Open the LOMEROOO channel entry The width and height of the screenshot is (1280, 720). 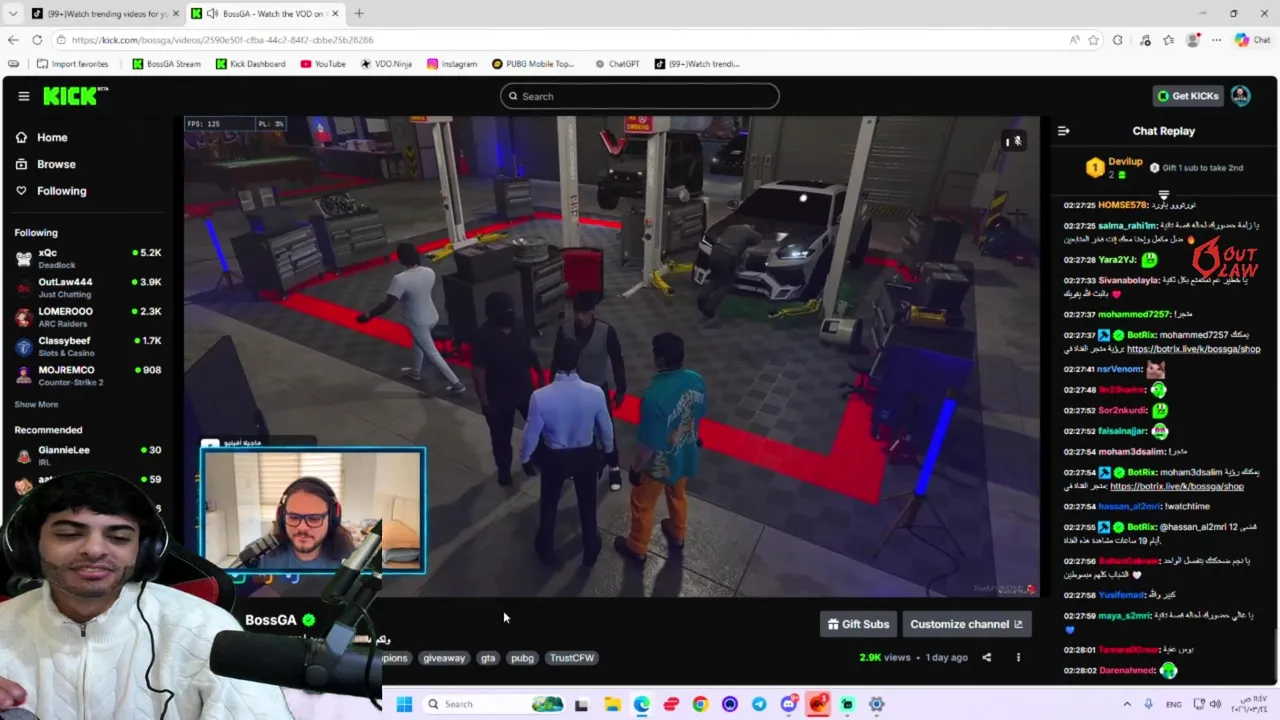(88, 316)
